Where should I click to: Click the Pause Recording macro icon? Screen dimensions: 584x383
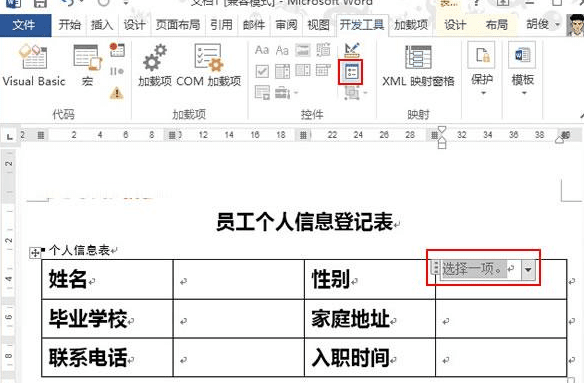point(117,71)
